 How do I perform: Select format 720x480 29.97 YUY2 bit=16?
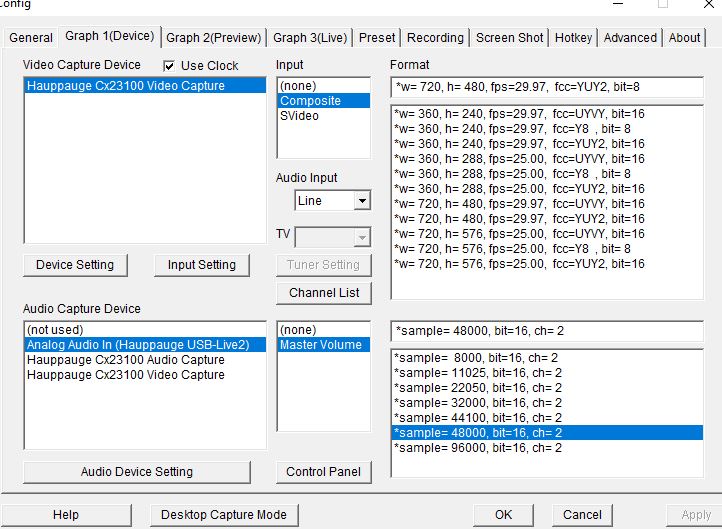pyautogui.click(x=547, y=219)
